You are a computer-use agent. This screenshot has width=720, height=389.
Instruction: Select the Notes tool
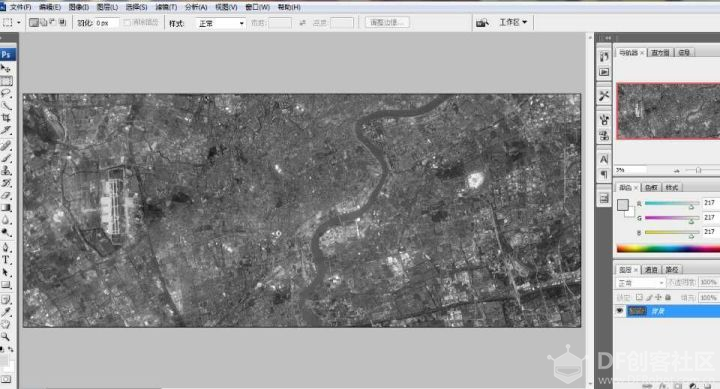click(x=6, y=300)
